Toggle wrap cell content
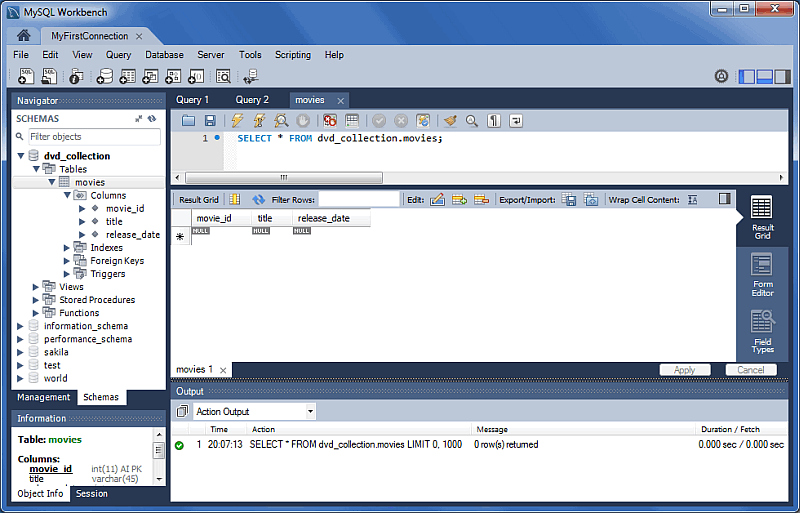The height and width of the screenshot is (513, 800). pyautogui.click(x=692, y=200)
